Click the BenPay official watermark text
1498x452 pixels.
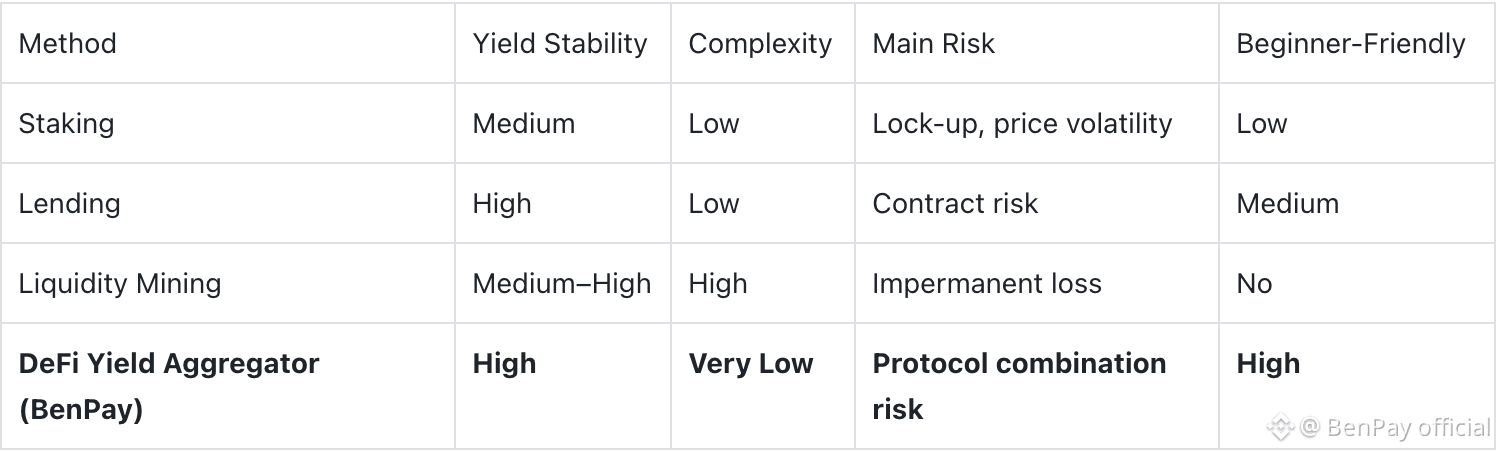point(1408,428)
